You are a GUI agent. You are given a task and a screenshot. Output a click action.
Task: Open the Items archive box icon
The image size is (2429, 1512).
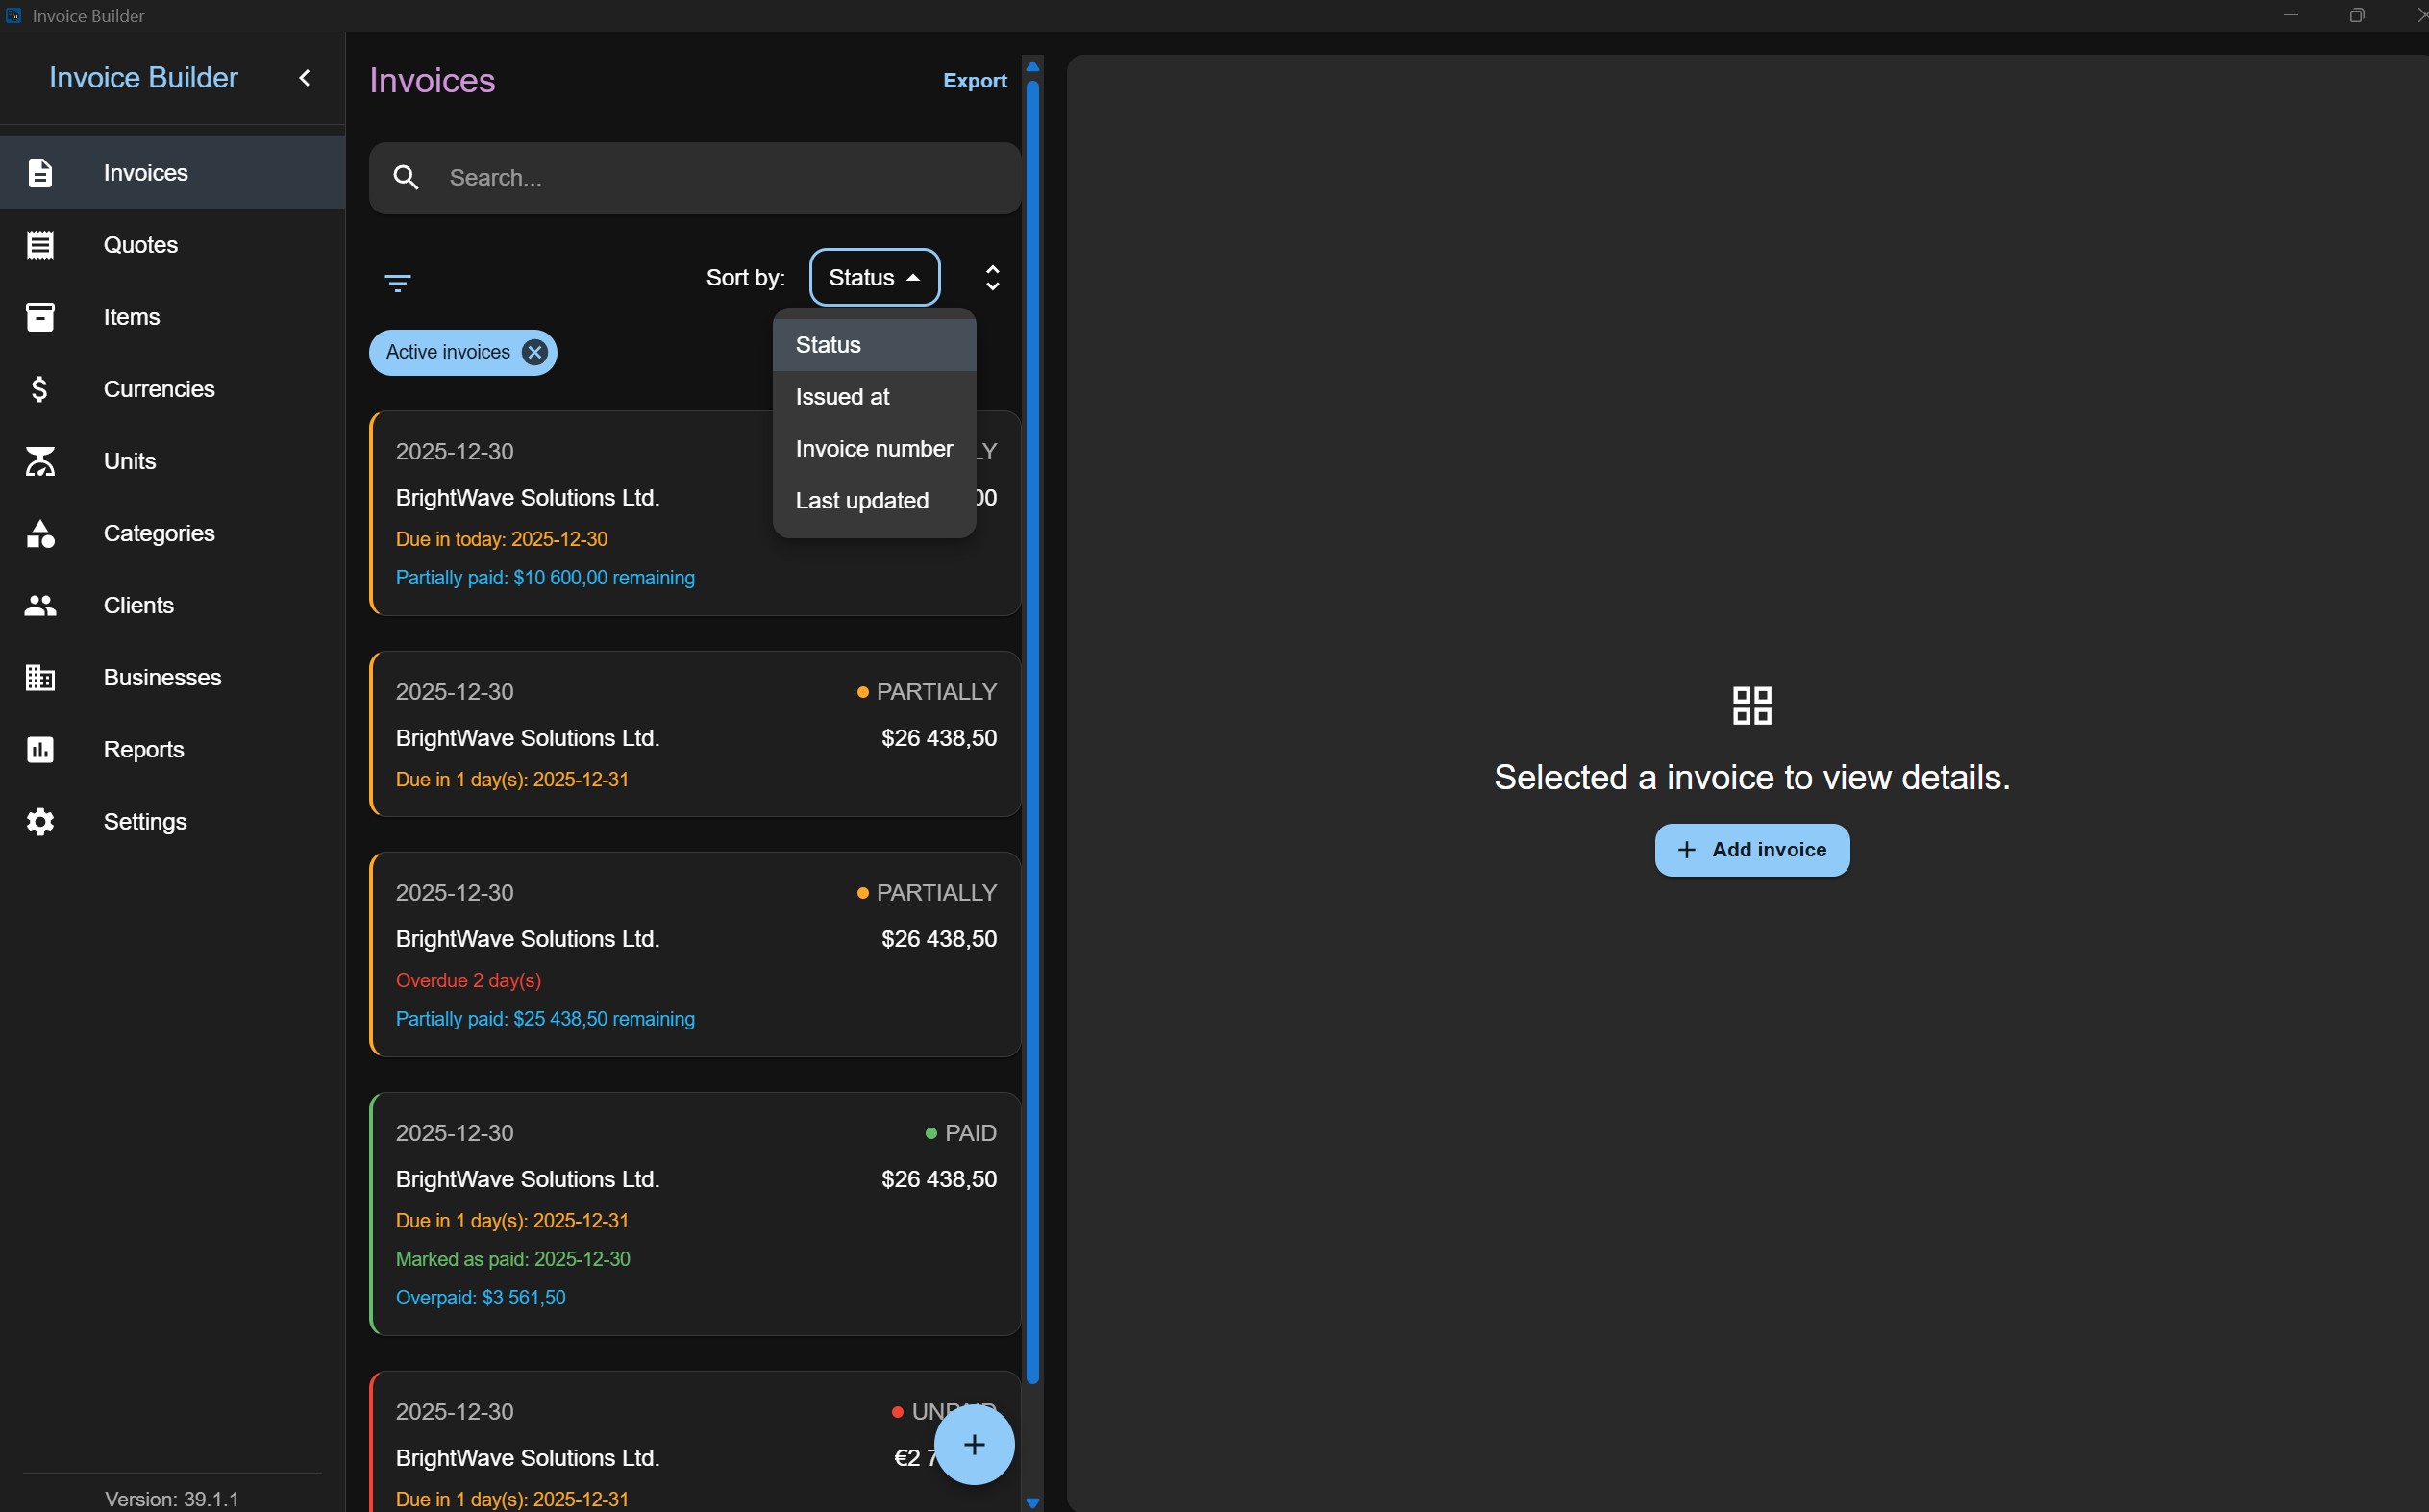(x=40, y=317)
